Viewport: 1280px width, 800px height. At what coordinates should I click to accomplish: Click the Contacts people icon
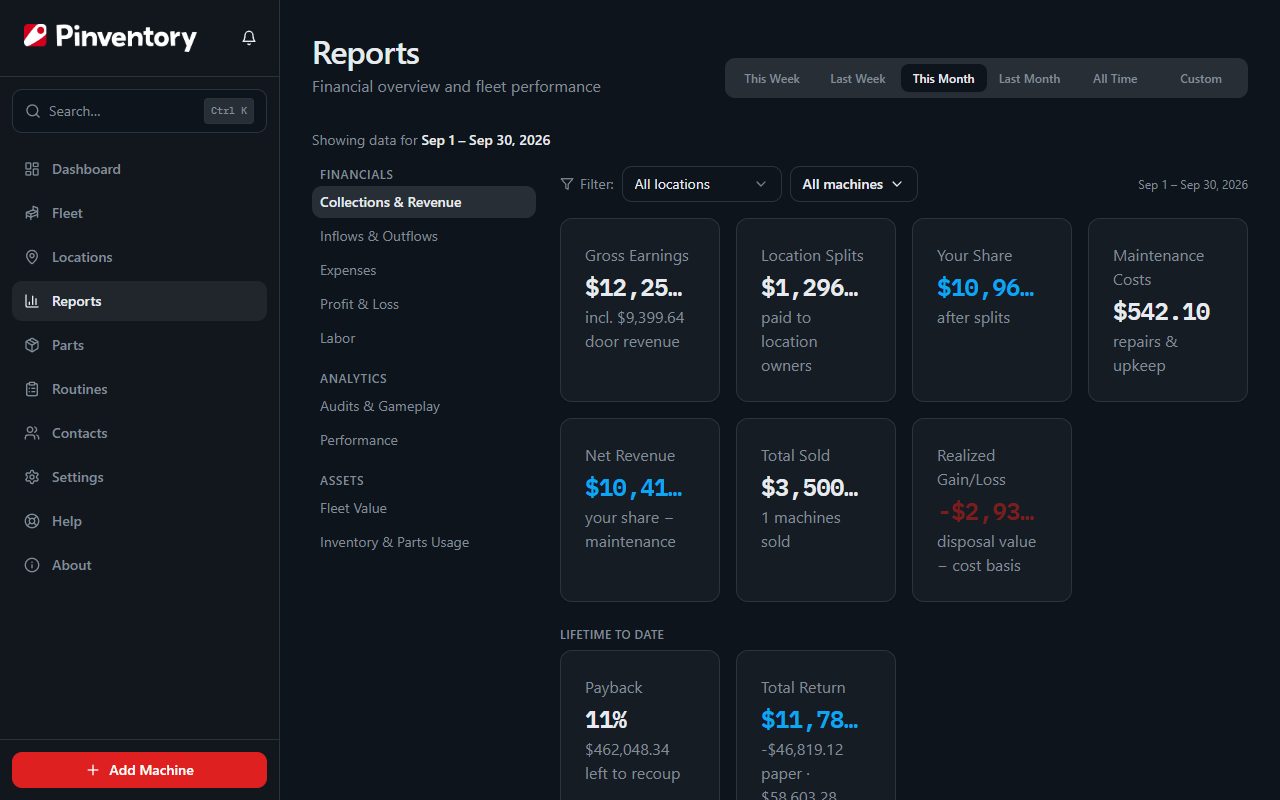point(32,433)
